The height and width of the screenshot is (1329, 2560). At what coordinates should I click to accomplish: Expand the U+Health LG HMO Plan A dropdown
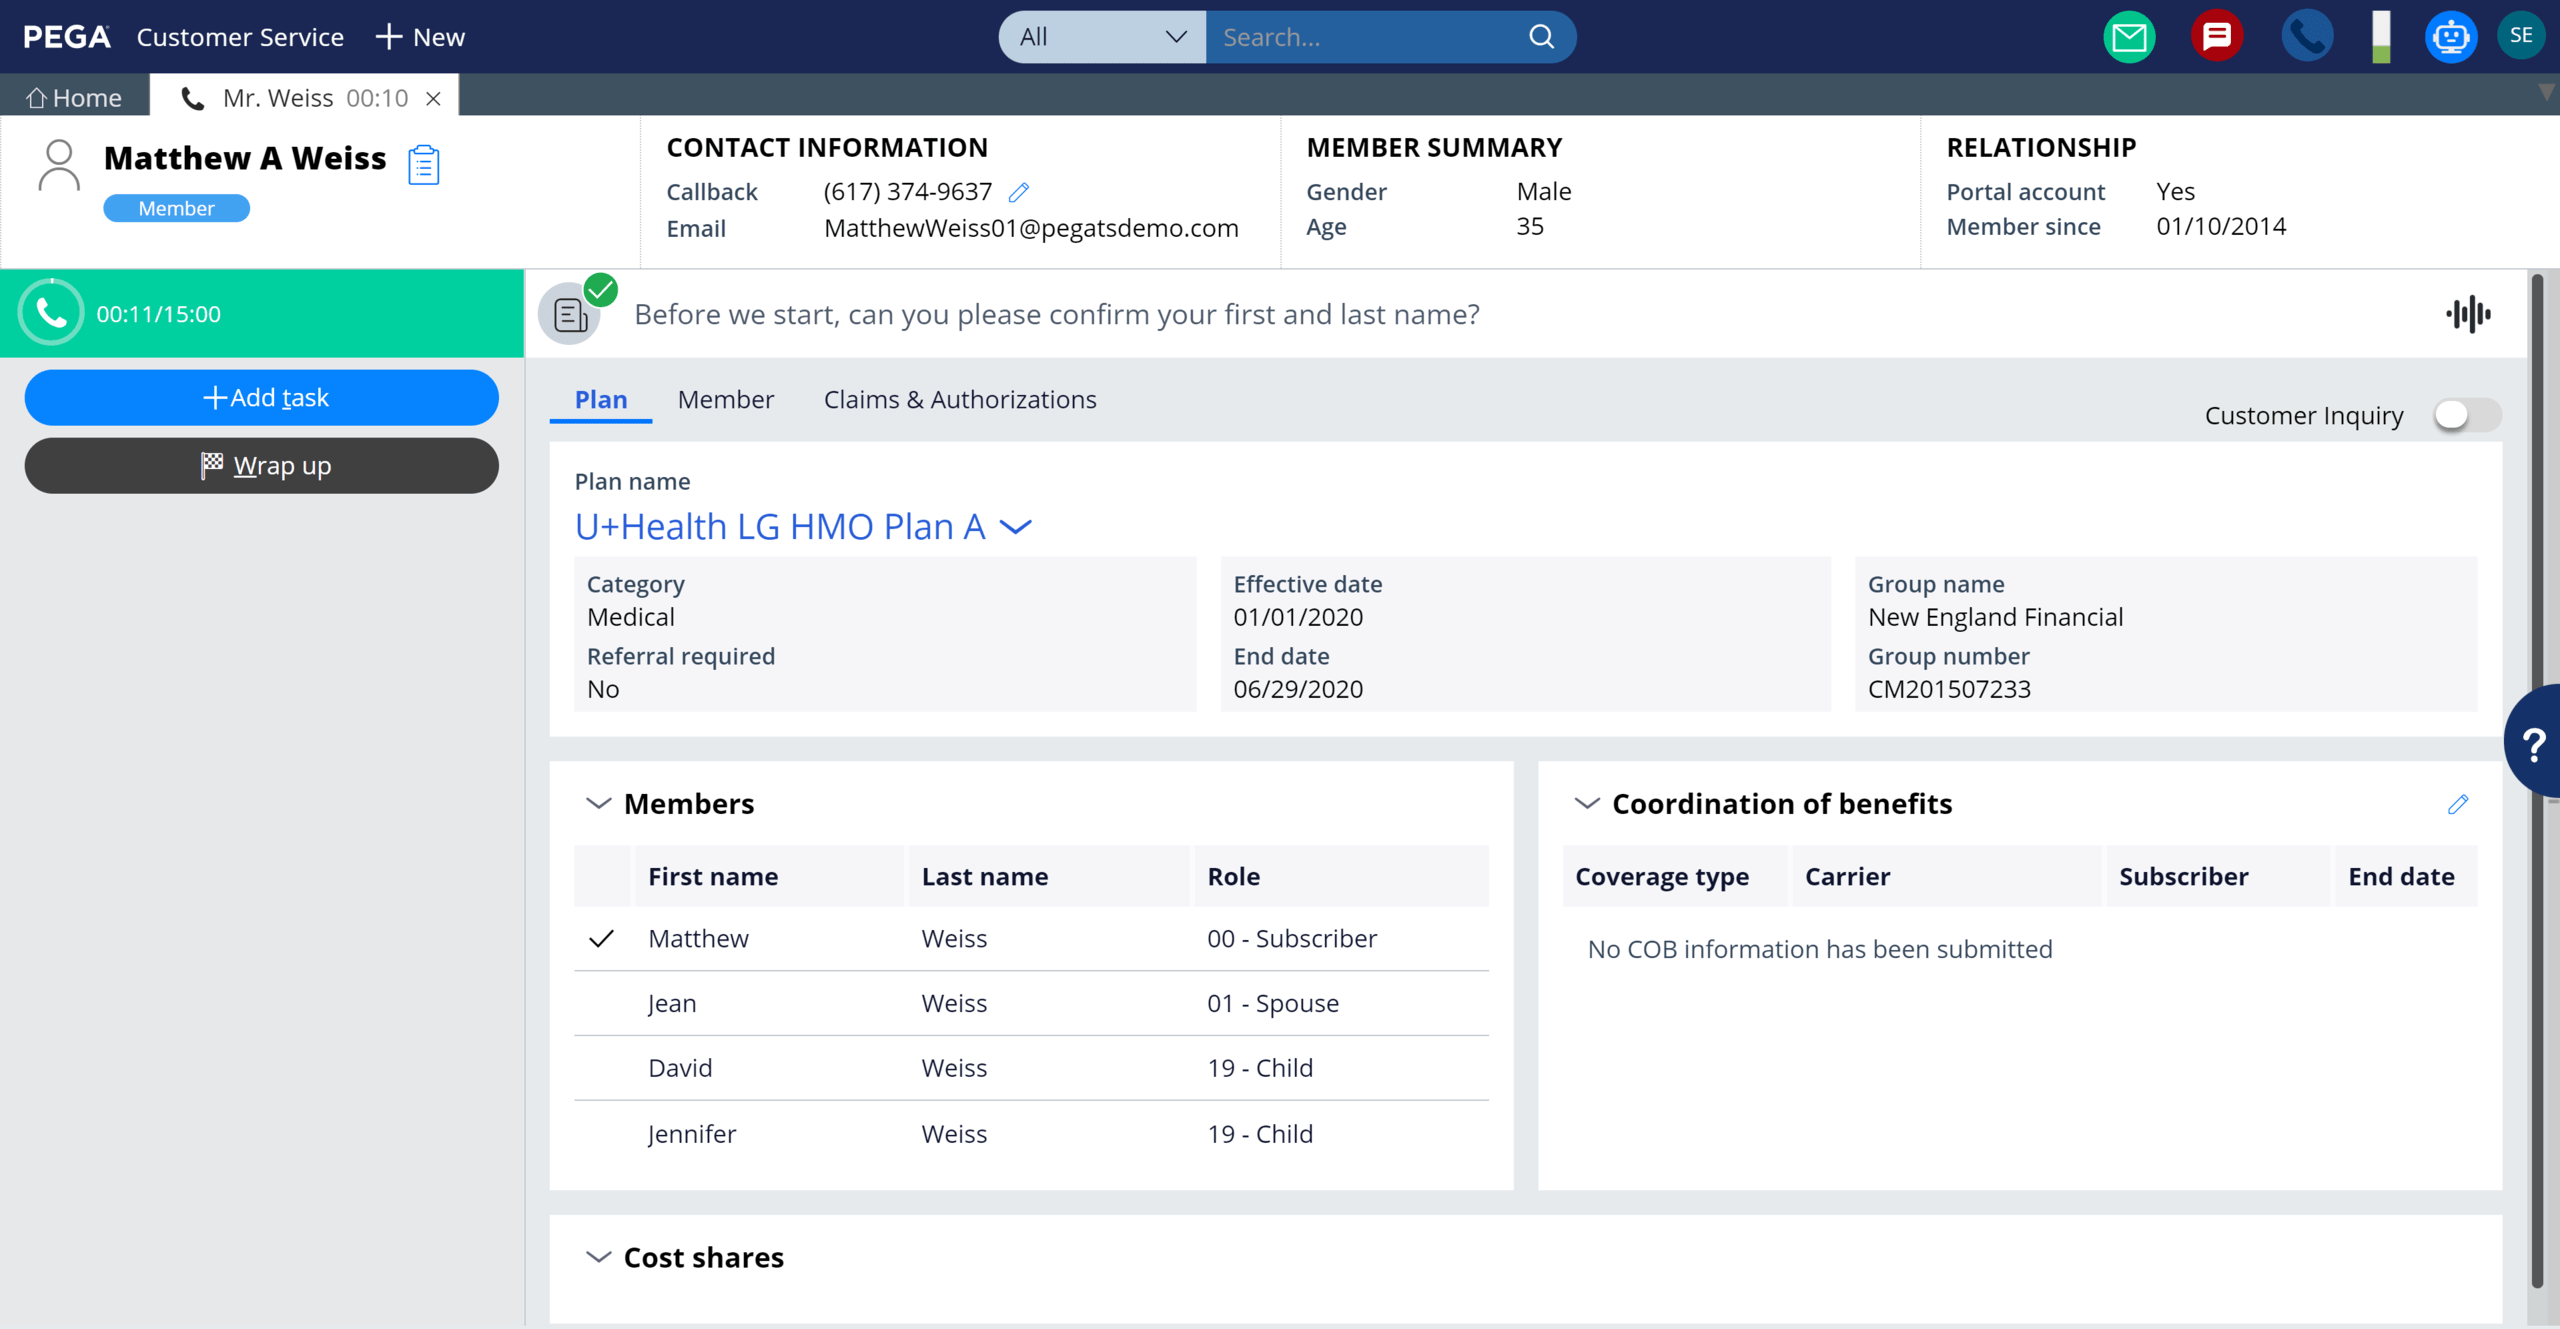[x=1015, y=527]
